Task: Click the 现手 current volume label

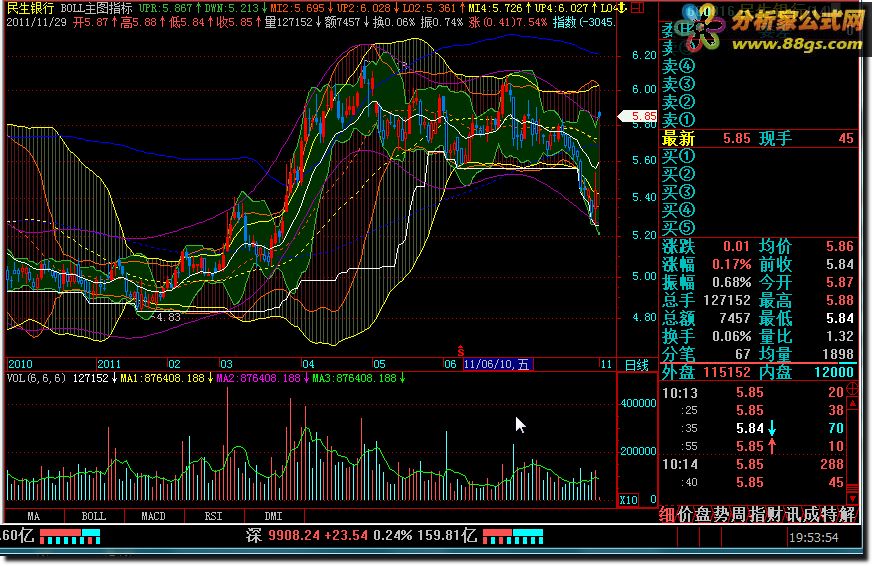Action: [x=775, y=138]
